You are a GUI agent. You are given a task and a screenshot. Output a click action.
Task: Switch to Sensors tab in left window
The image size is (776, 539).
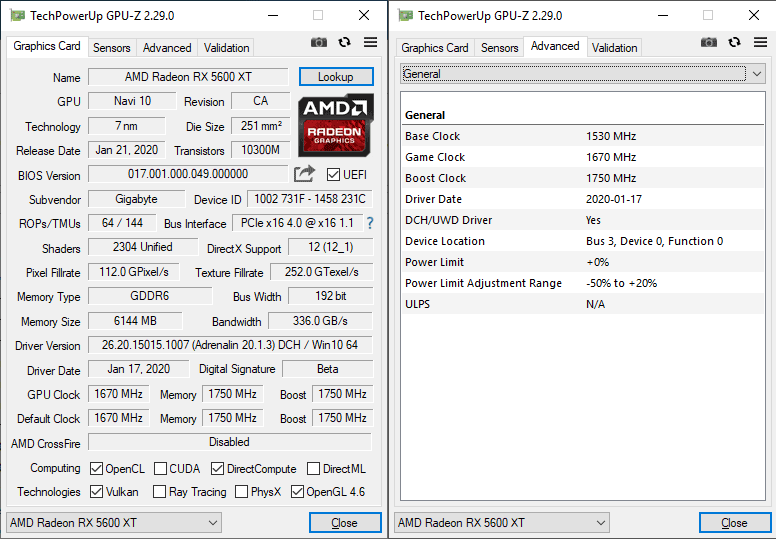112,48
